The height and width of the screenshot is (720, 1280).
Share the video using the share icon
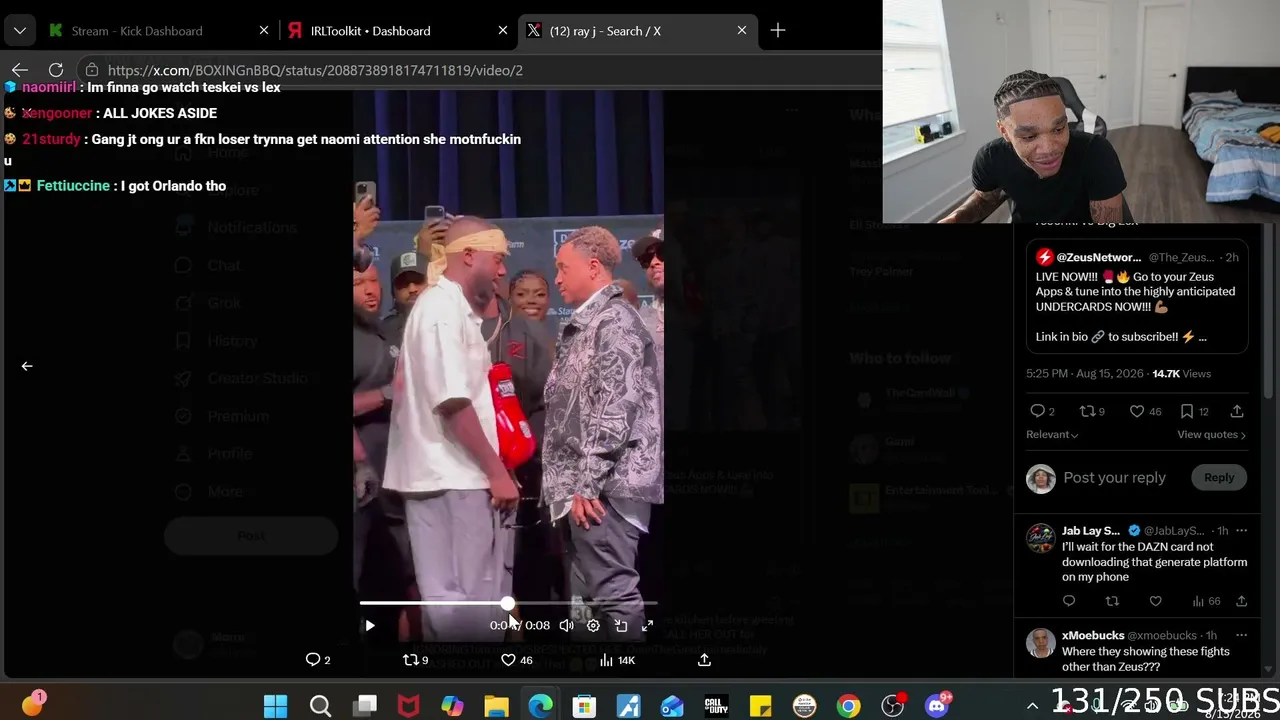click(x=704, y=660)
